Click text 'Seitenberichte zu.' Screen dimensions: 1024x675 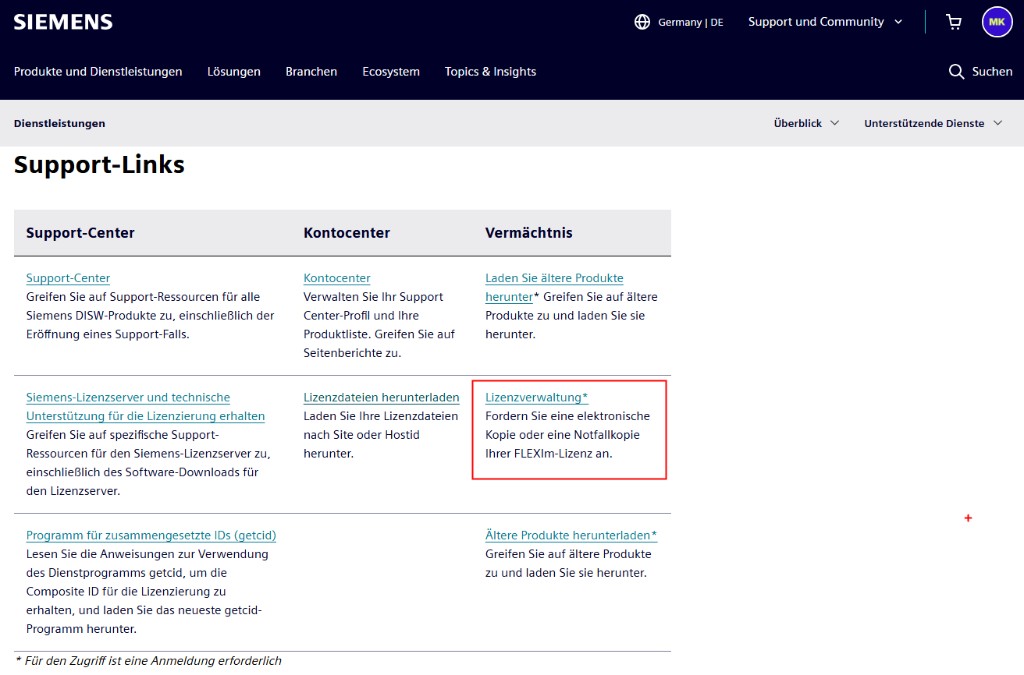click(x=352, y=353)
